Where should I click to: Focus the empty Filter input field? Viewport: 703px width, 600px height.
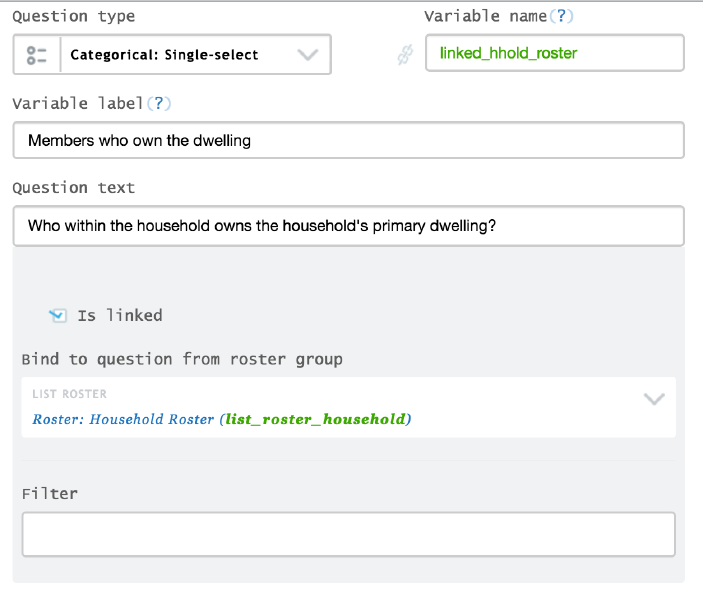(x=348, y=534)
